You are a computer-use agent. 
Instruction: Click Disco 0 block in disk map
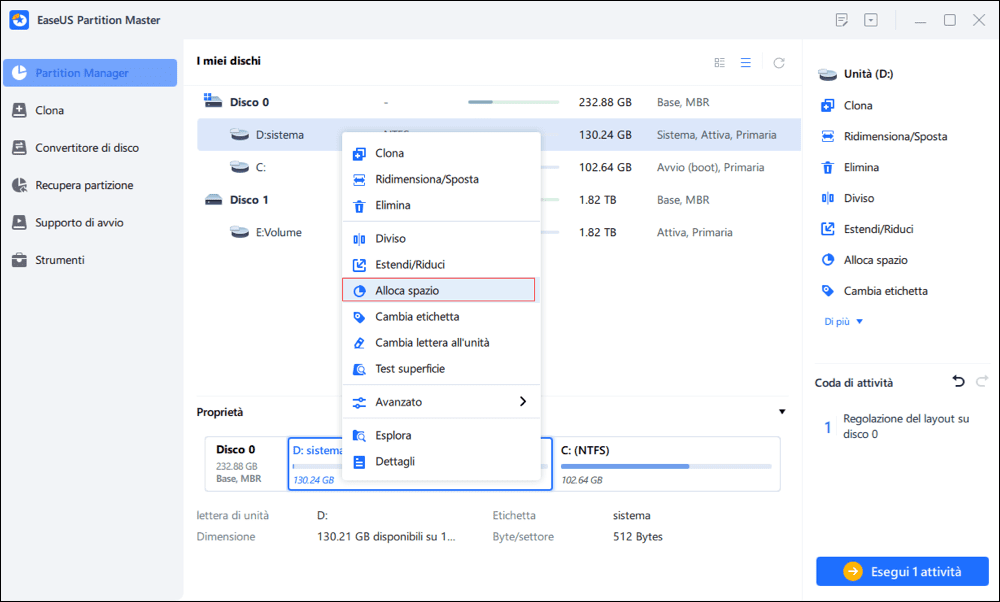[x=246, y=464]
